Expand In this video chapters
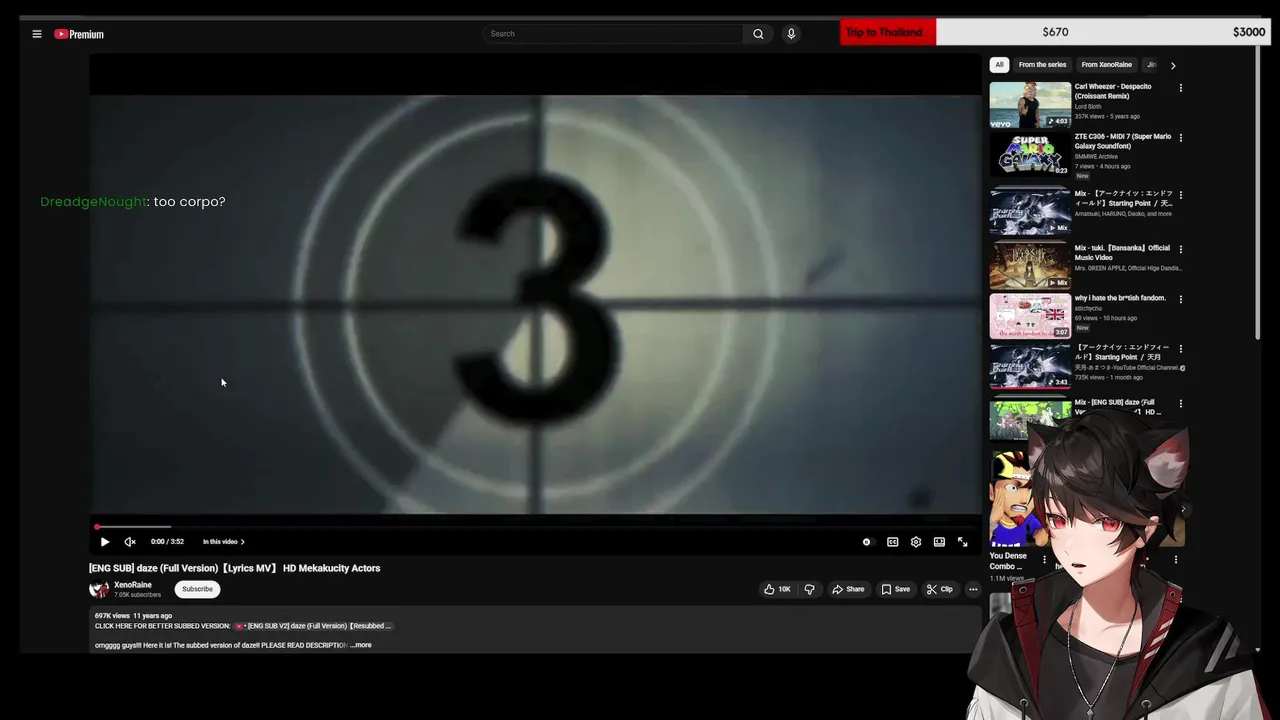Viewport: 1280px width, 720px height. [223, 542]
